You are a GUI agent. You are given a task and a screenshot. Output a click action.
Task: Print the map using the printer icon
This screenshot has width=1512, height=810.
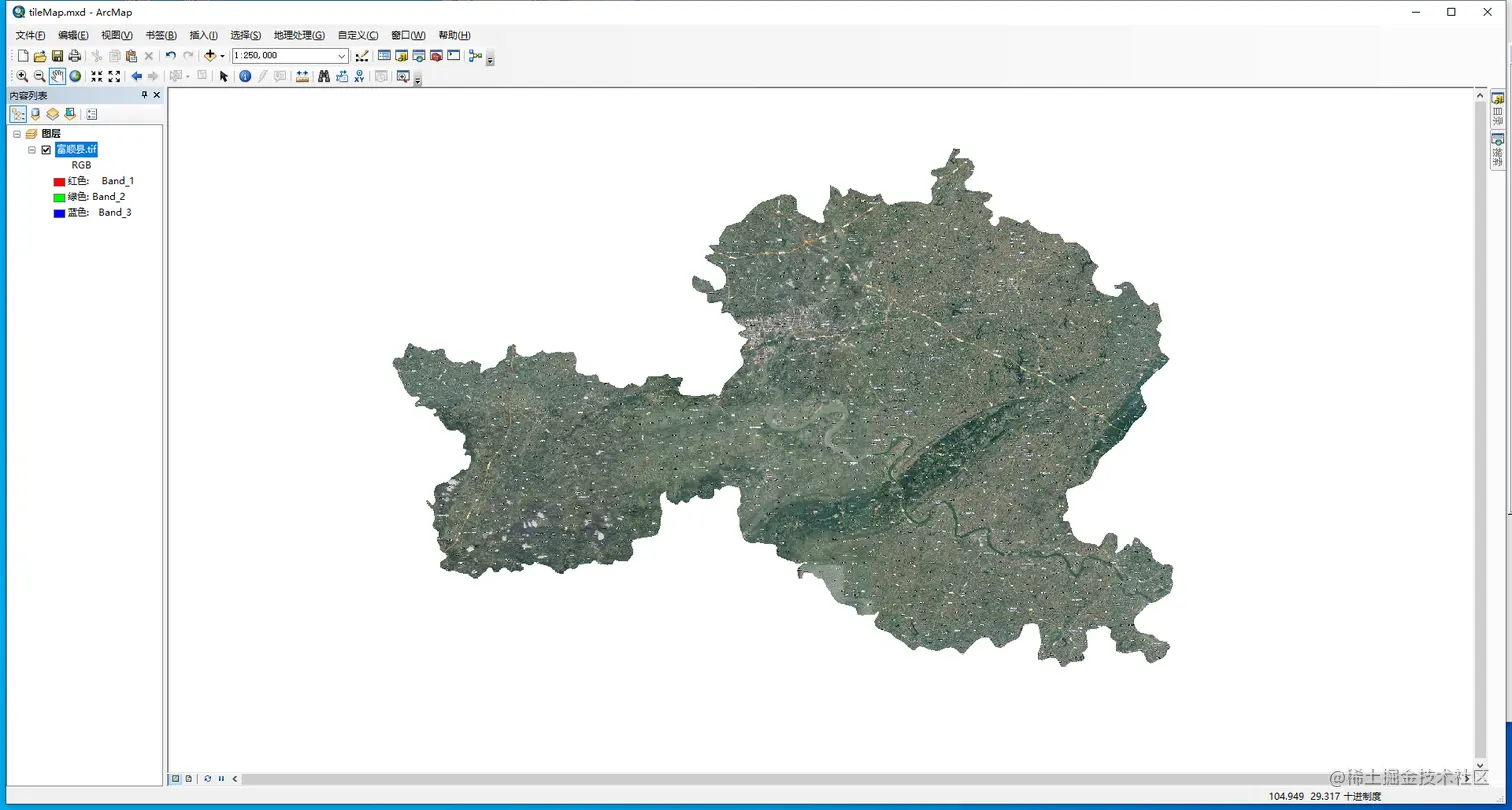coord(74,56)
